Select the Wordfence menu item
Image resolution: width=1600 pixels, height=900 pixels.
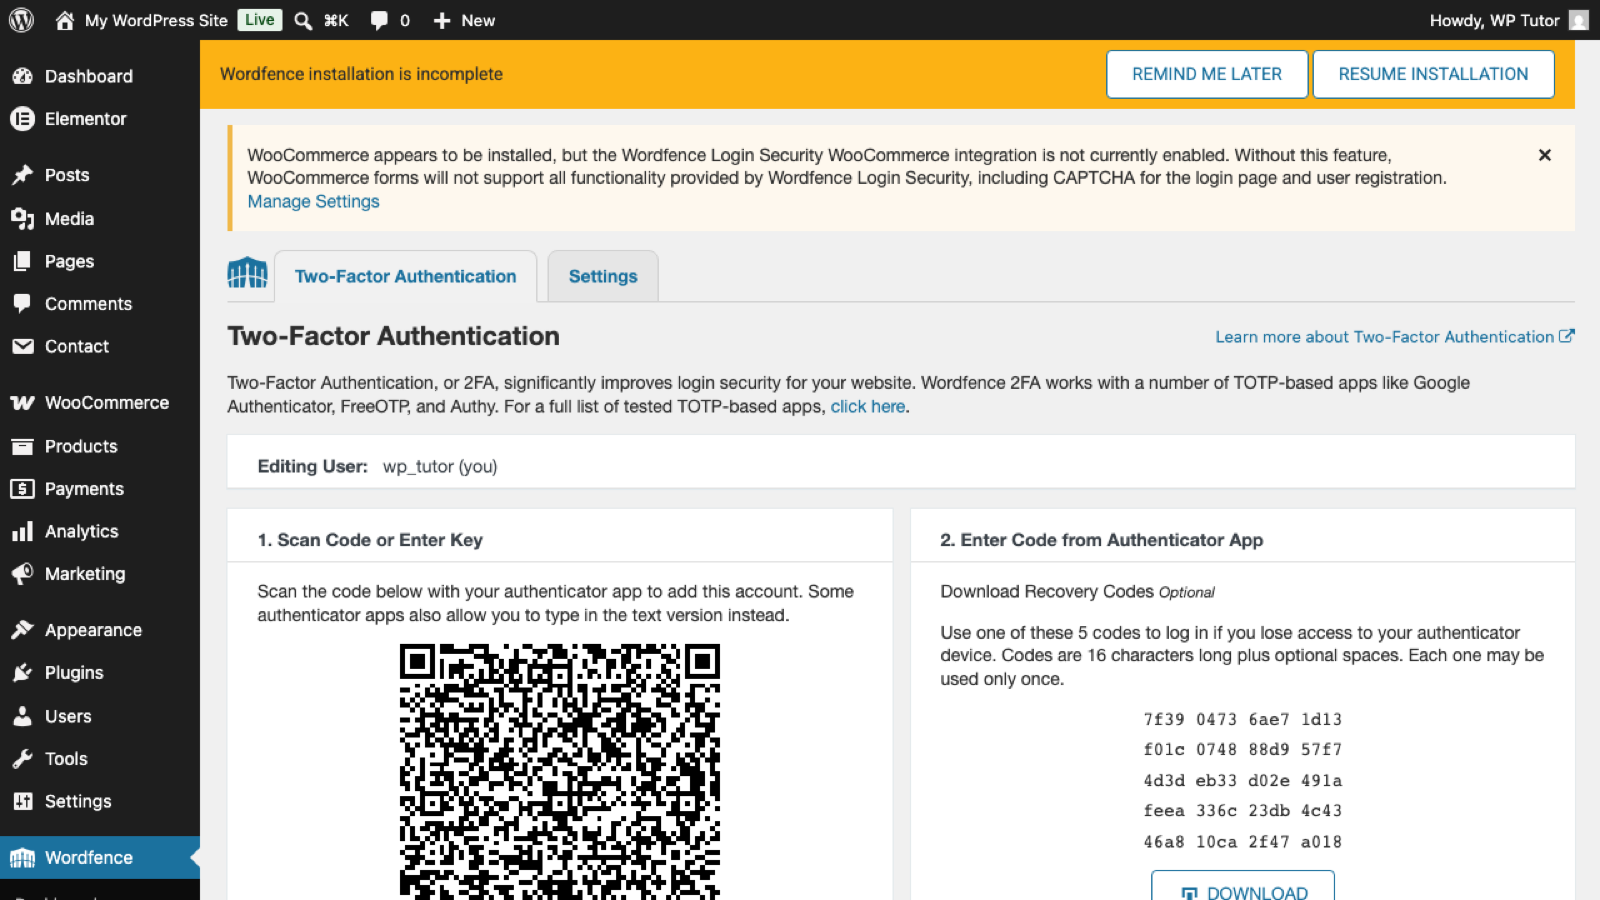pos(100,858)
